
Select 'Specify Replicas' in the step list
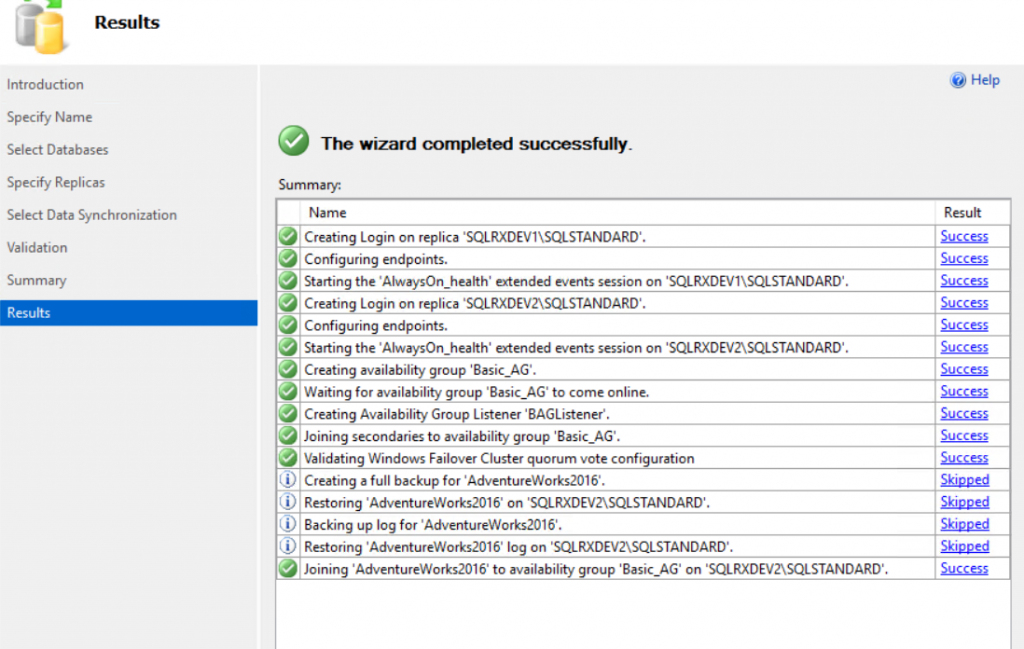56,182
